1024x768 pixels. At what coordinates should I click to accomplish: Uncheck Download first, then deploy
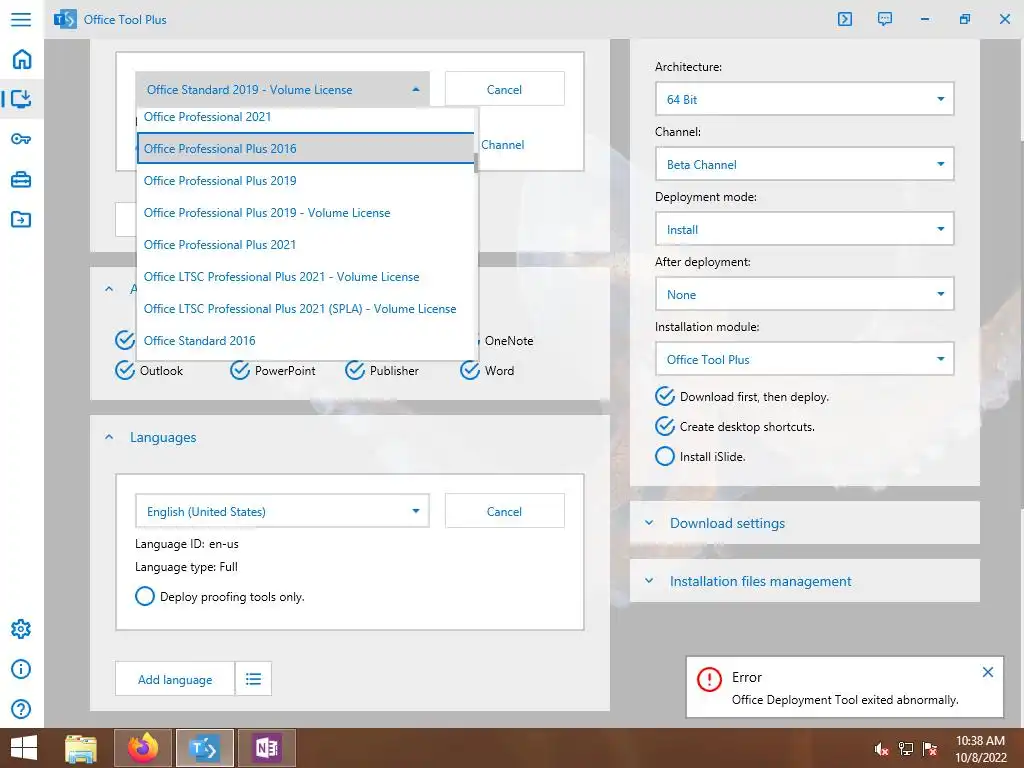coord(665,396)
